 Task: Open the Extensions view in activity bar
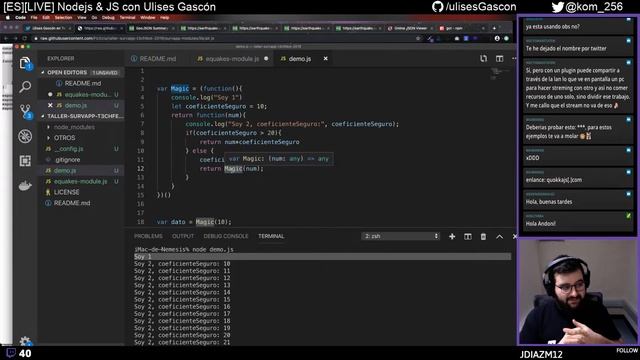25,161
